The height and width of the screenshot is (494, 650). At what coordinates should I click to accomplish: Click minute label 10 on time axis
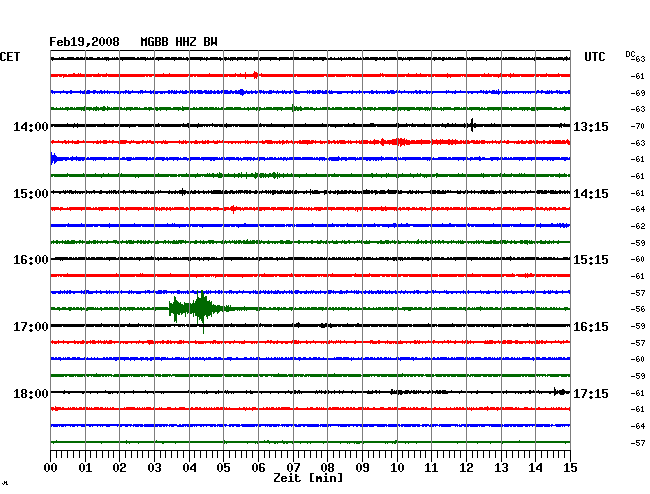click(x=397, y=468)
